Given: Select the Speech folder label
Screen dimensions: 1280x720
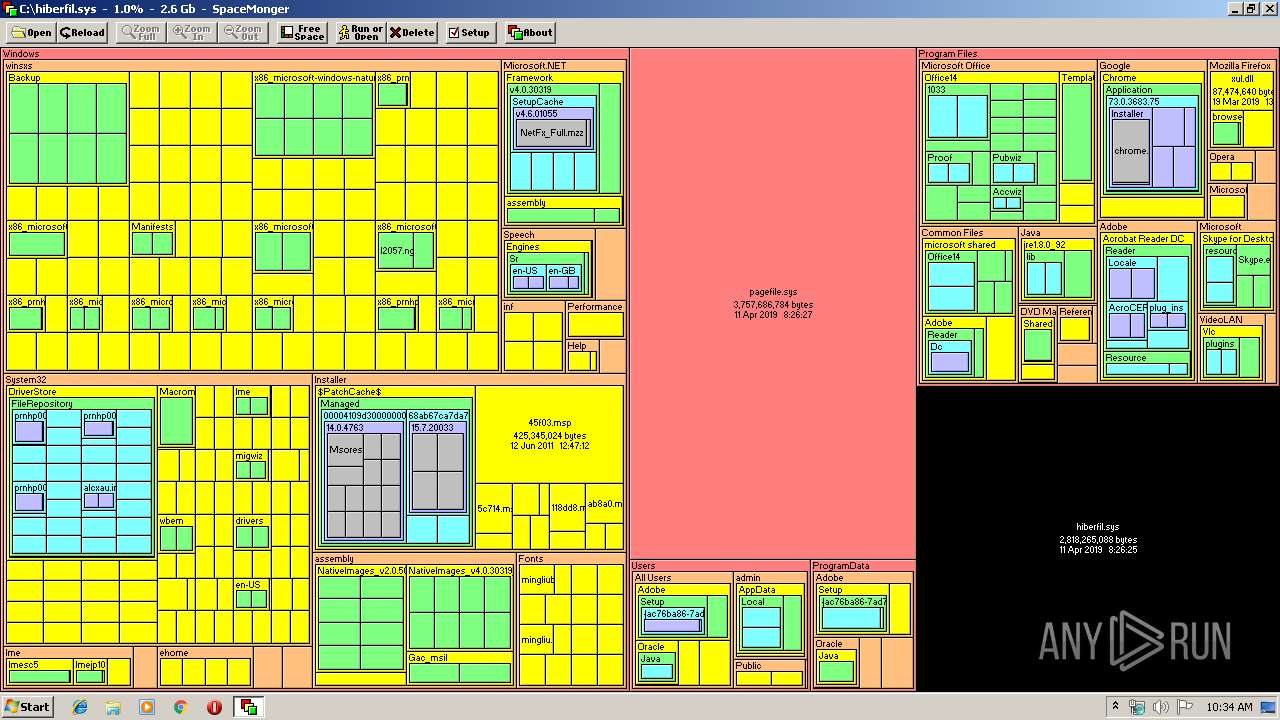Looking at the screenshot, I should coord(519,235).
